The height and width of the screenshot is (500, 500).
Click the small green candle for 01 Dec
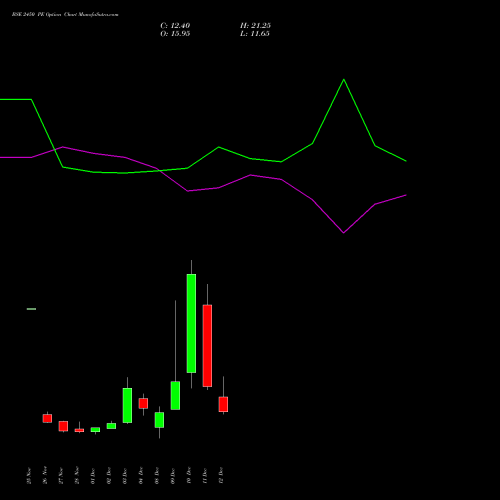point(95,430)
